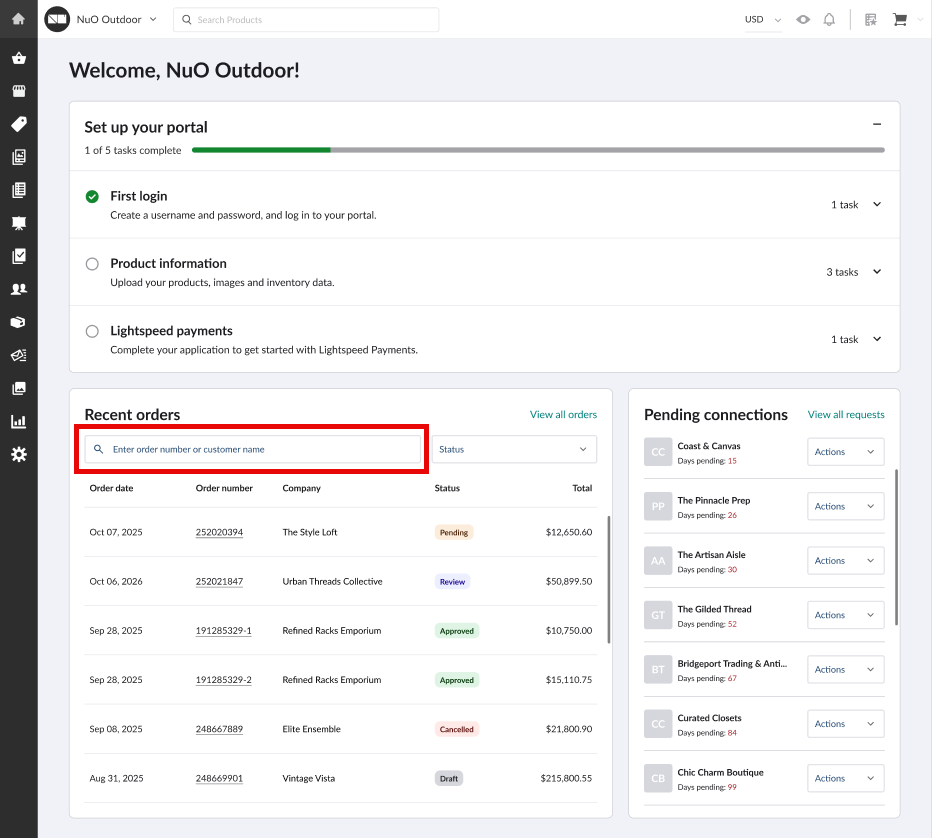The height and width of the screenshot is (838, 932).
Task: Open Actions menu for Coast & Canvas
Action: coord(845,452)
